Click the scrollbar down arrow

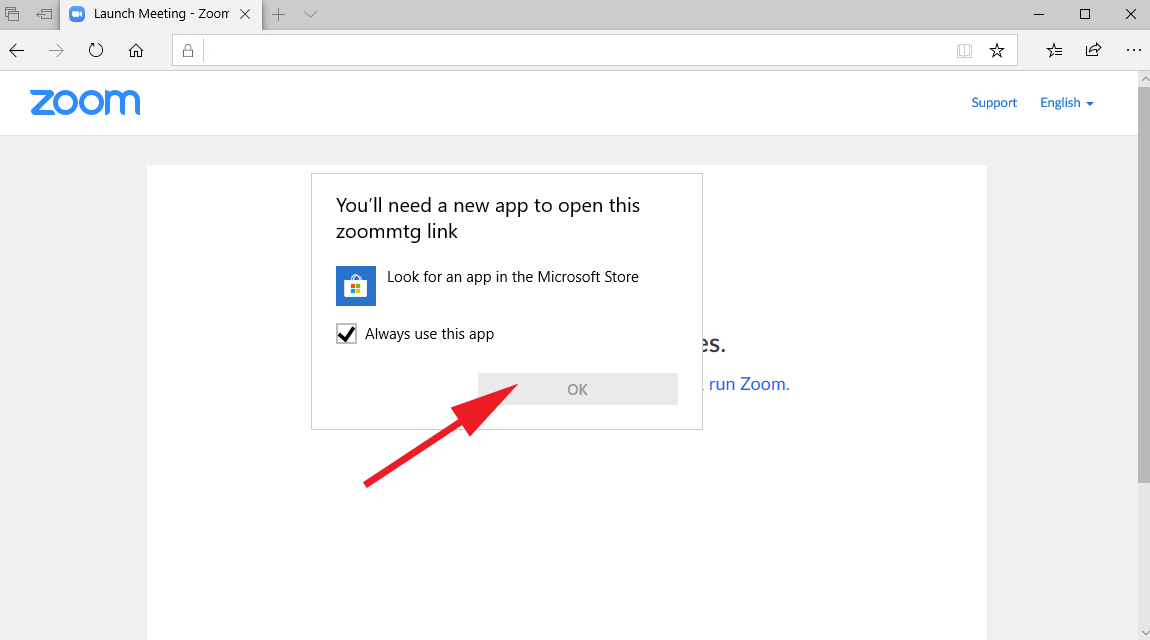coord(1143,633)
